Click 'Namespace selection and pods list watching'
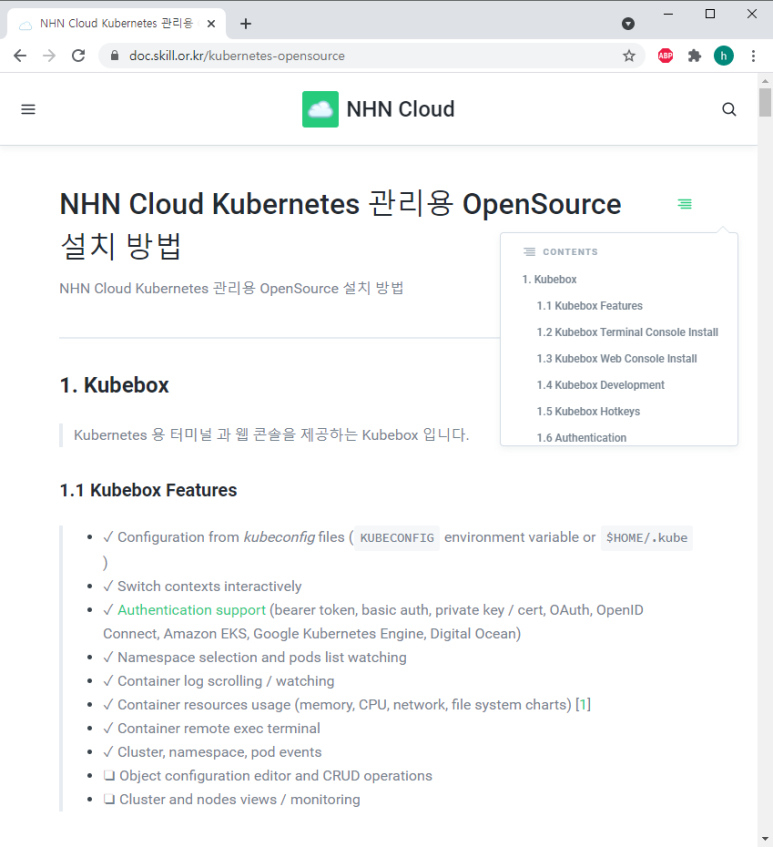The image size is (773, 847). (x=261, y=657)
